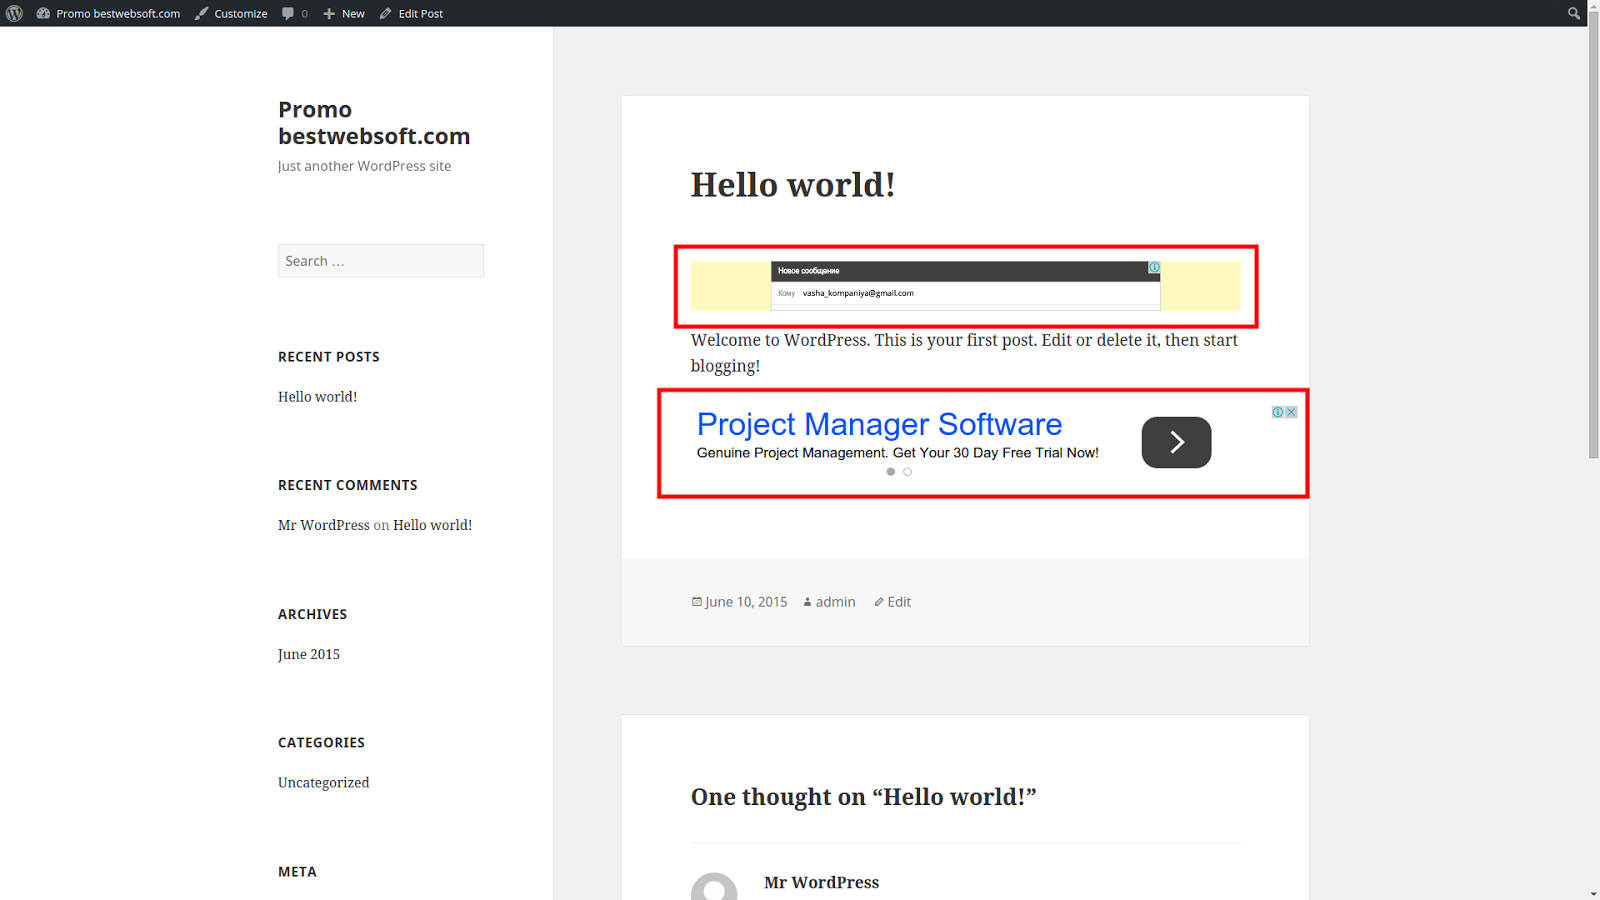
Task: Click Mr WordPress in Recent Comments
Action: pos(324,525)
